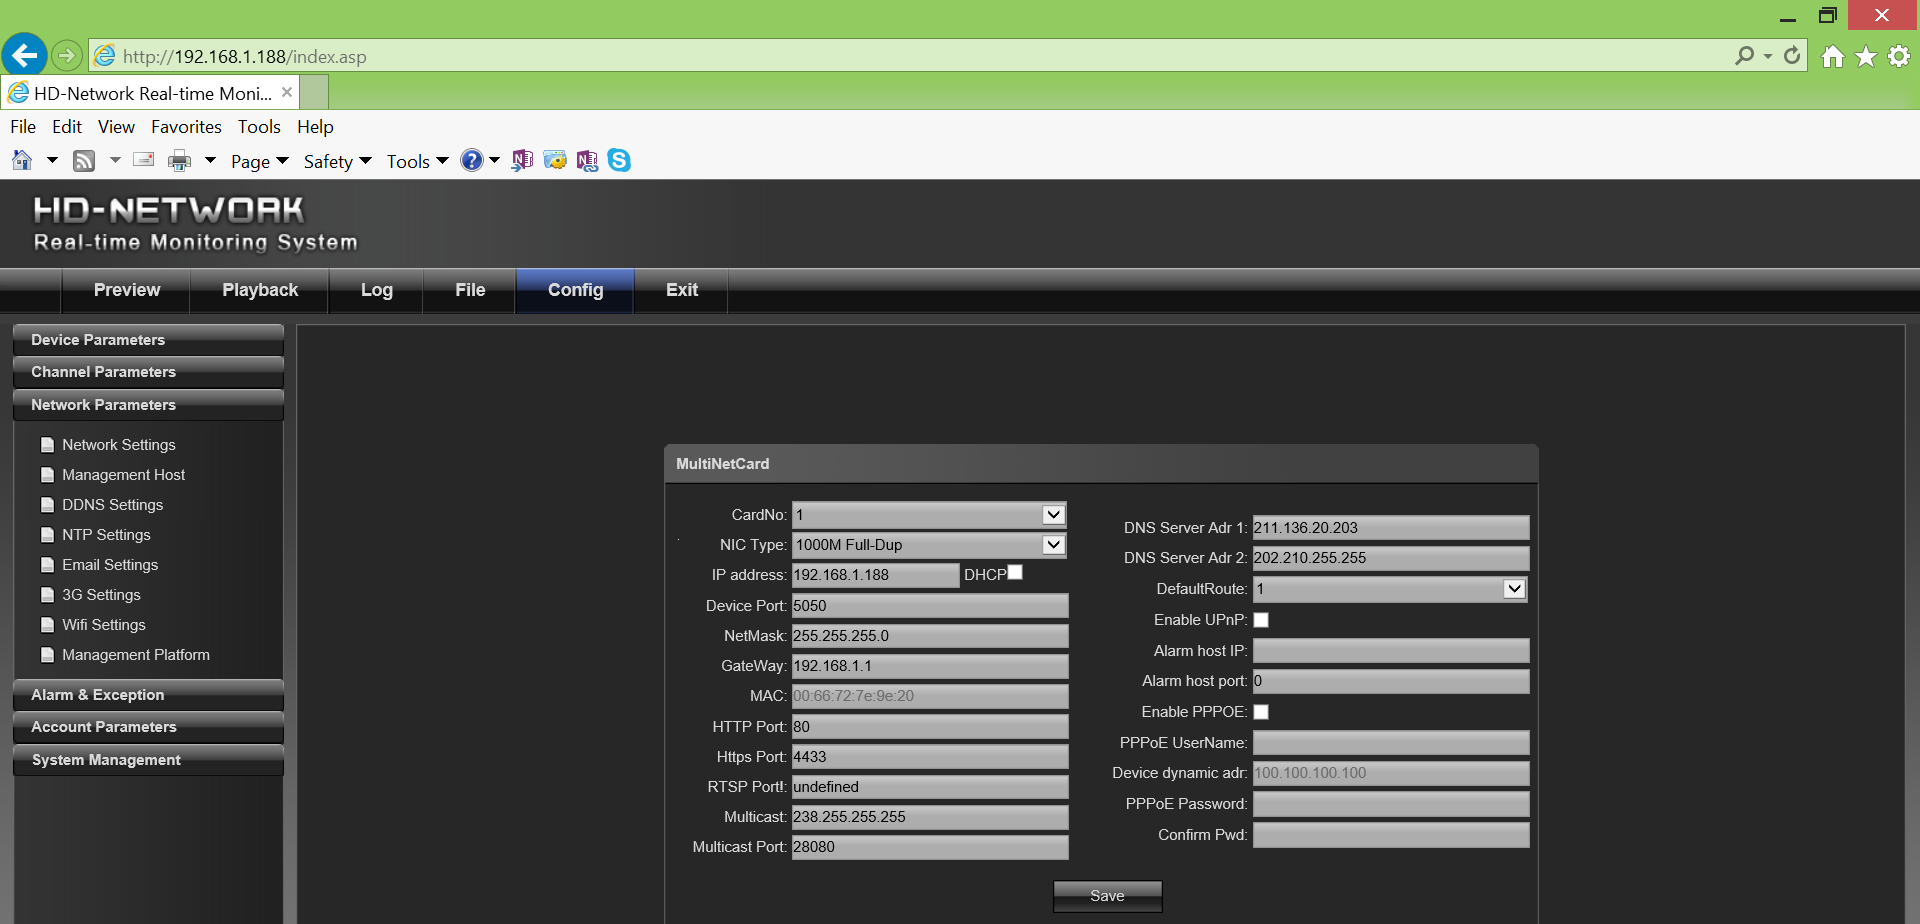Check the Enable PPPOE checkbox
Screen dimensions: 1920x924
tap(1261, 712)
